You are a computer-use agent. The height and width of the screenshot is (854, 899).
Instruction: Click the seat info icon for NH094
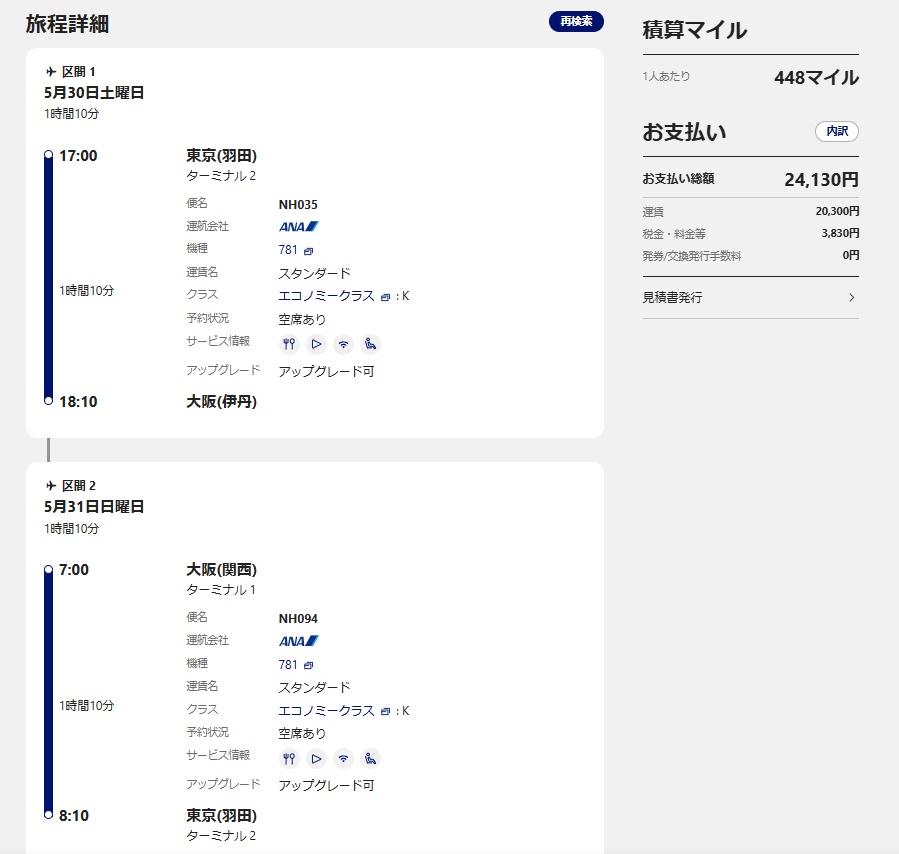tap(370, 758)
